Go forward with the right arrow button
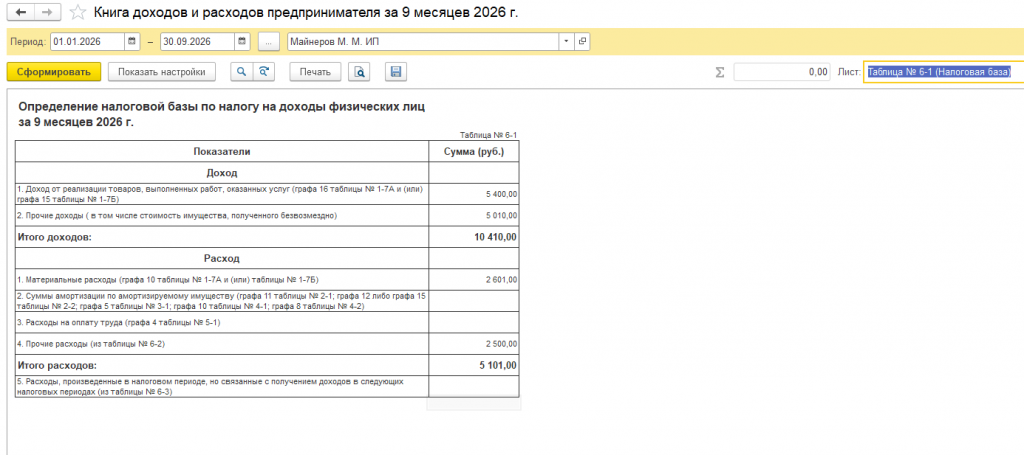This screenshot has height=455, width=1024. [47, 12]
